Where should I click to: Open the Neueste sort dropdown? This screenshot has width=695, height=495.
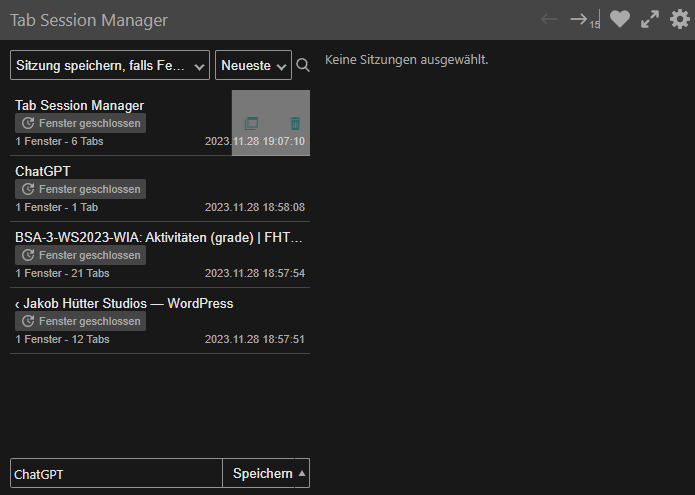(253, 65)
